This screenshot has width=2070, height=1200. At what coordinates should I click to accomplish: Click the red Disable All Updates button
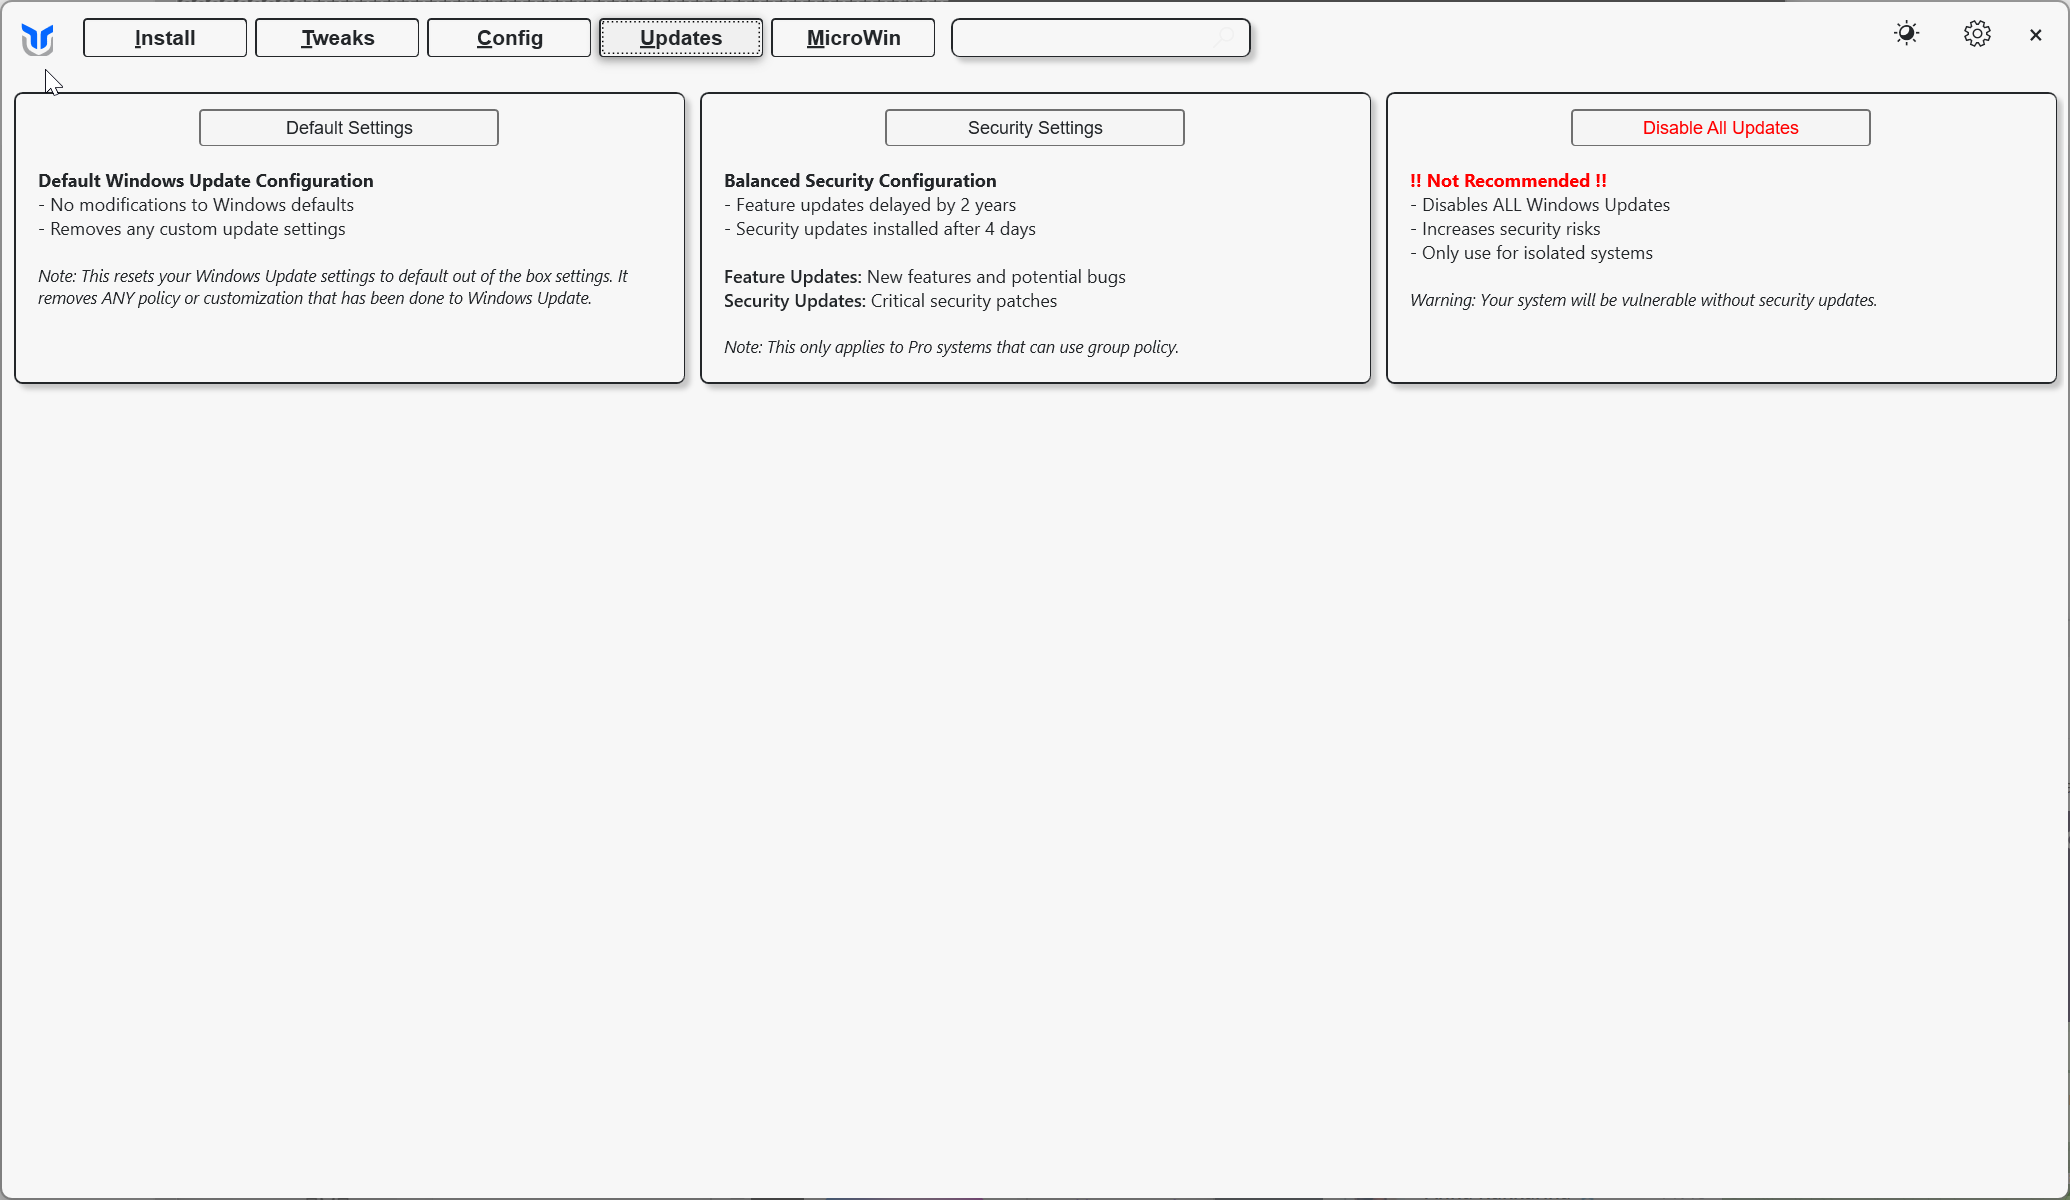pos(1720,128)
